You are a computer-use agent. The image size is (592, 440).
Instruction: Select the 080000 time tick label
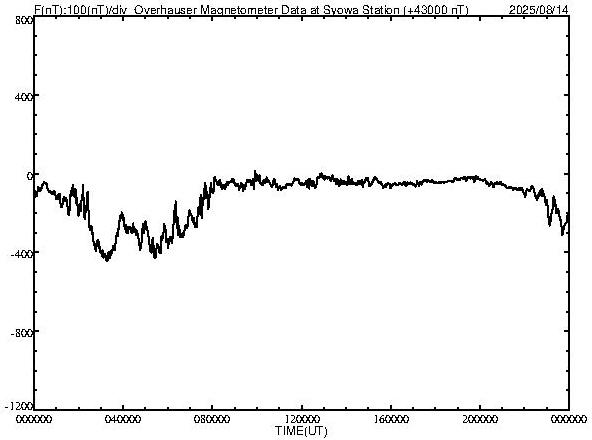(212, 419)
